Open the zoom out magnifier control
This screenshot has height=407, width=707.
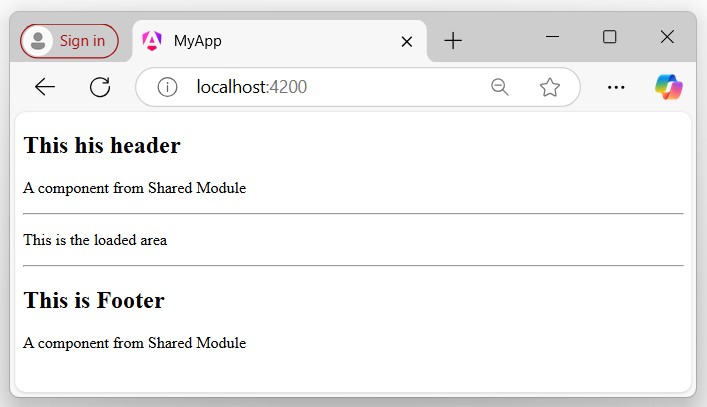pyautogui.click(x=500, y=87)
